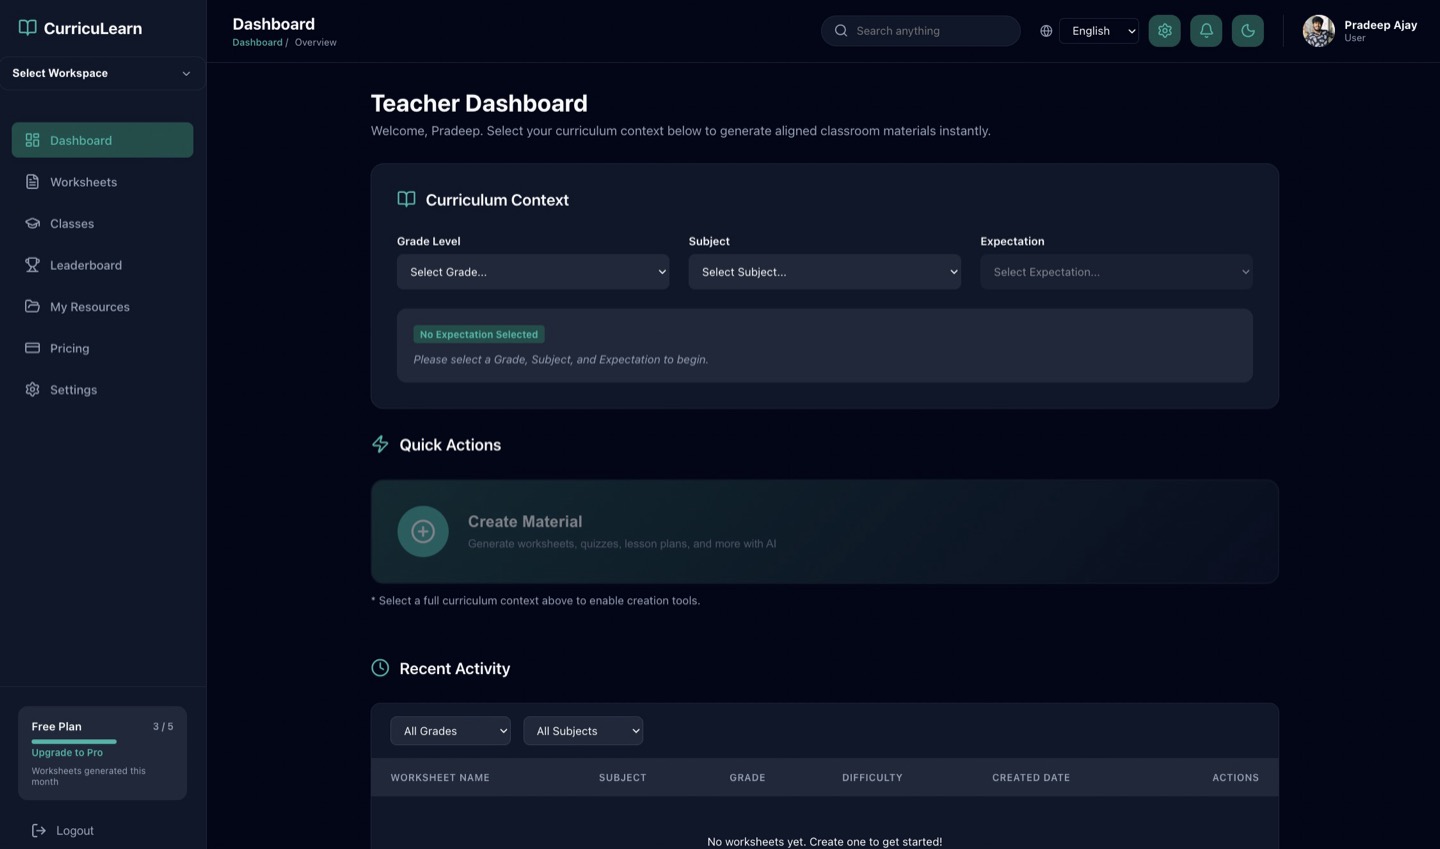Click the No Expectation Selected badge
The image size is (1440, 849).
click(479, 334)
